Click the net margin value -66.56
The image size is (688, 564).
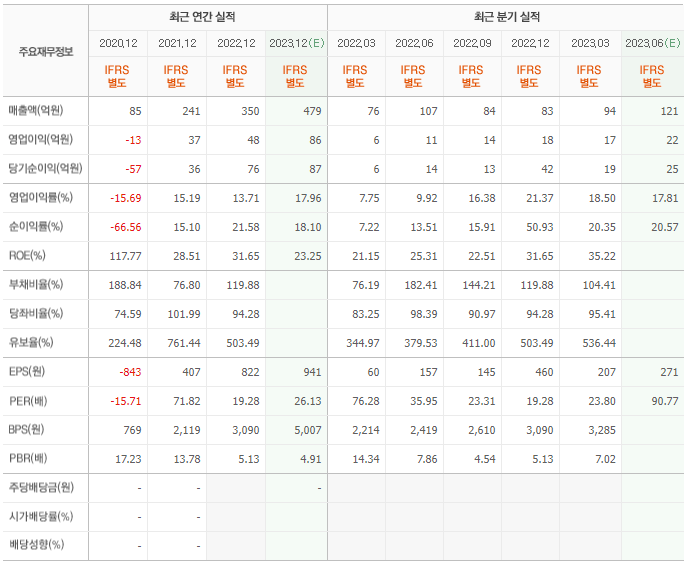coord(125,227)
